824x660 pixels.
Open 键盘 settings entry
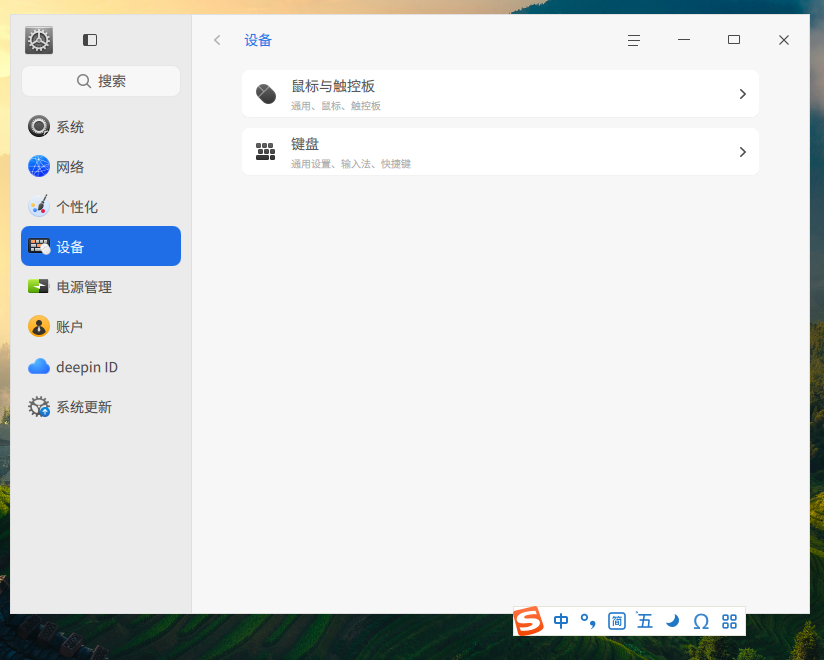click(500, 151)
